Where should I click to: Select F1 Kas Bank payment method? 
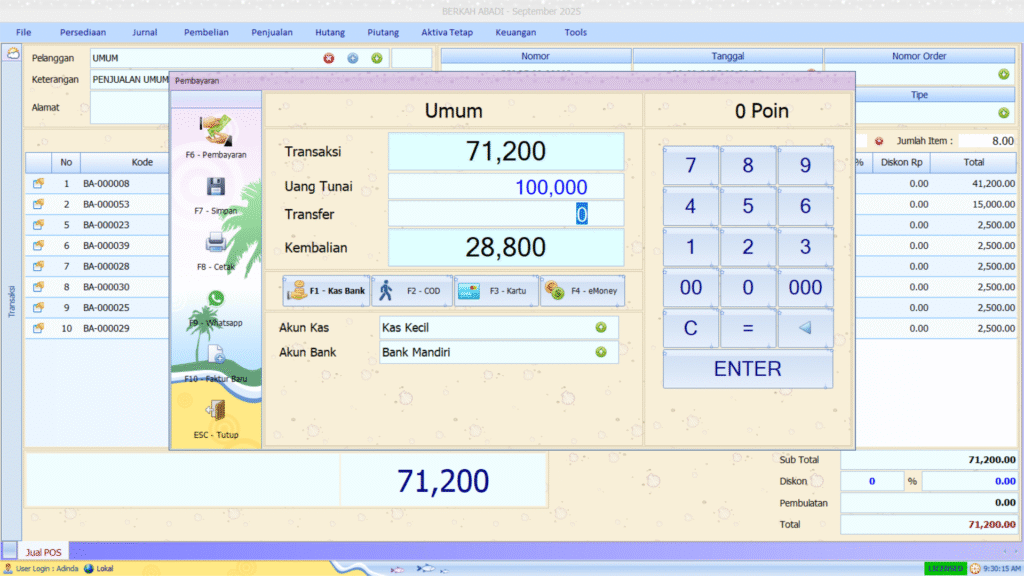click(326, 291)
